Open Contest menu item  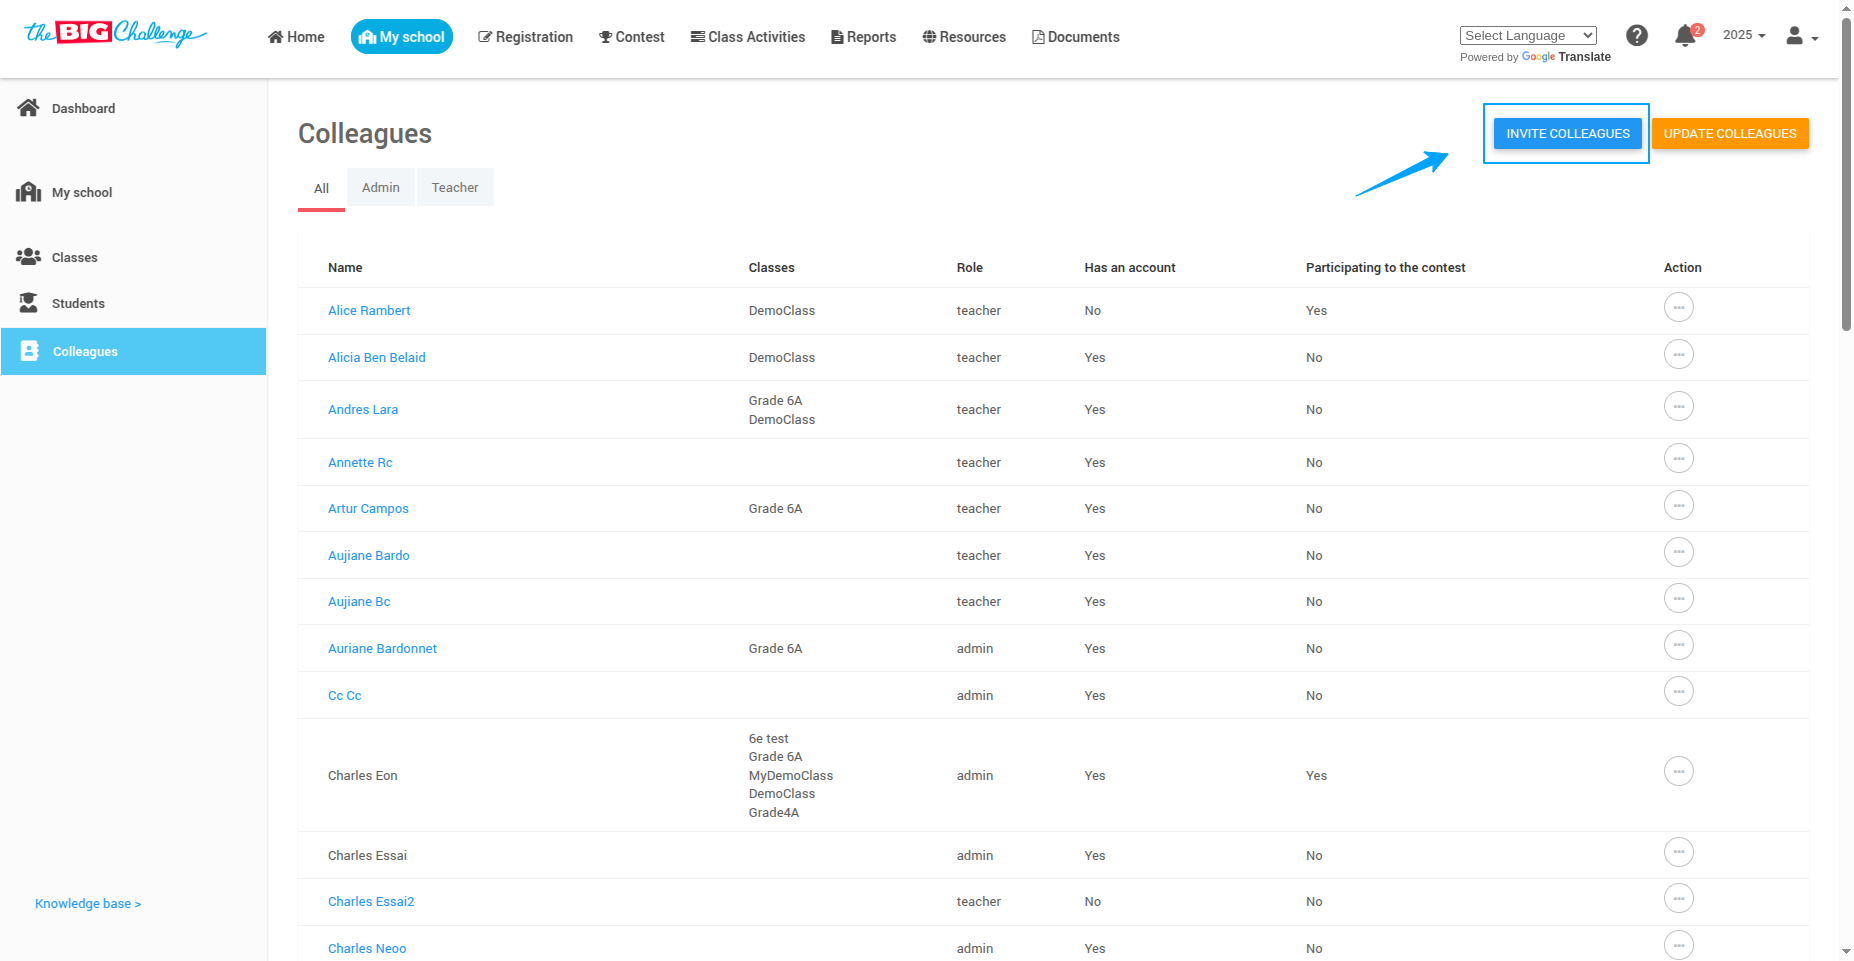632,37
